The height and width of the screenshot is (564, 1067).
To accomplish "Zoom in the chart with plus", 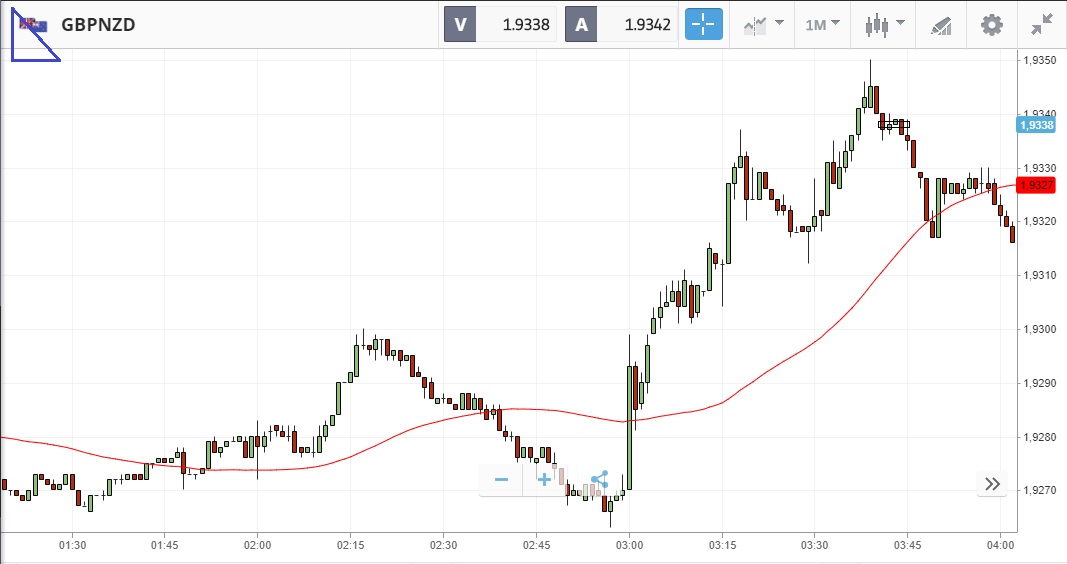I will pyautogui.click(x=544, y=480).
